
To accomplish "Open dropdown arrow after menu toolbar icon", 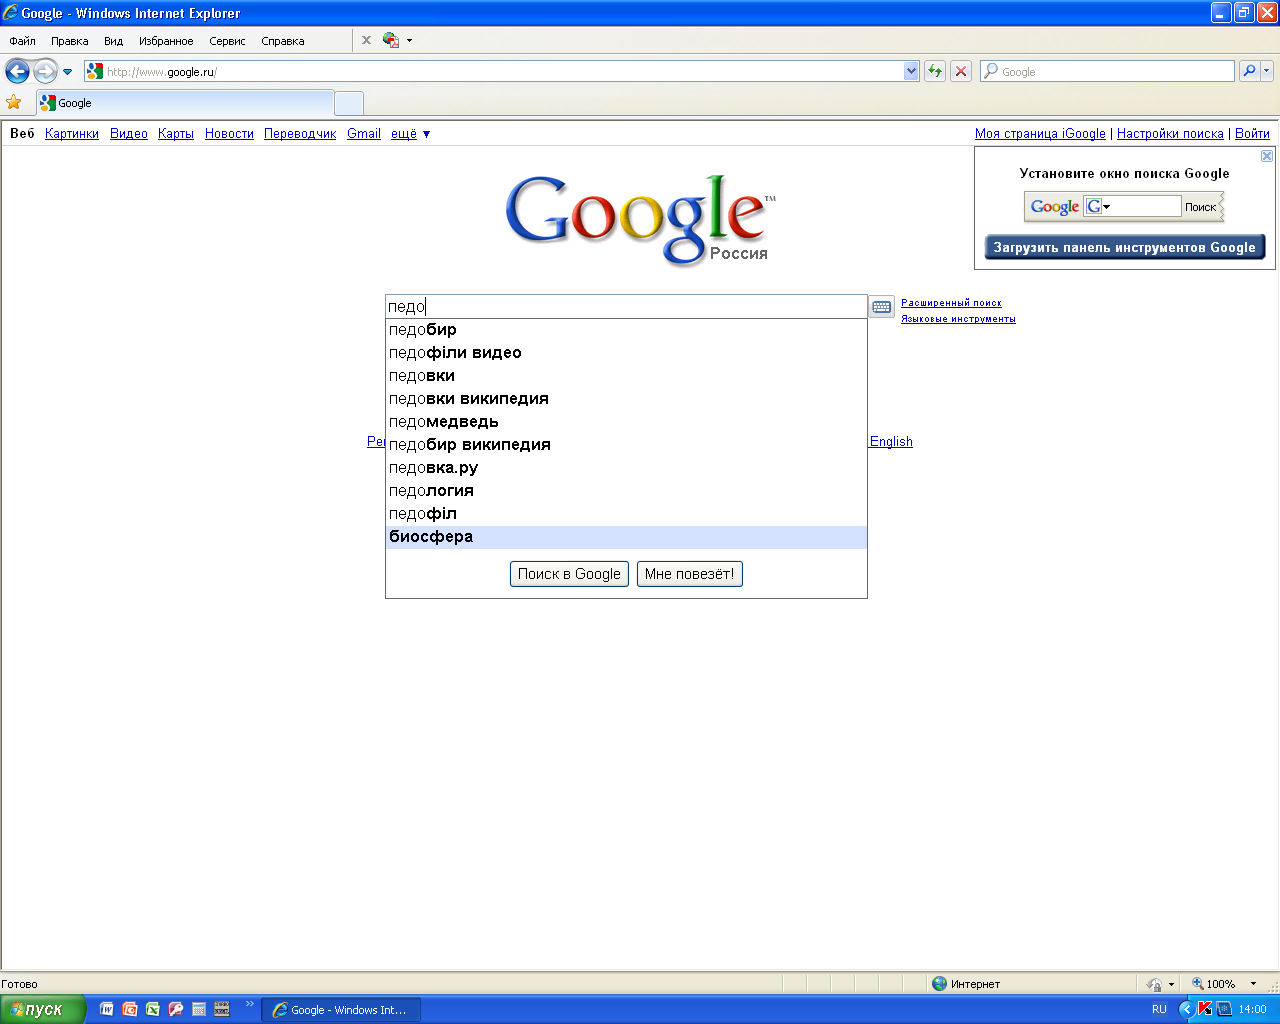I will [x=409, y=41].
